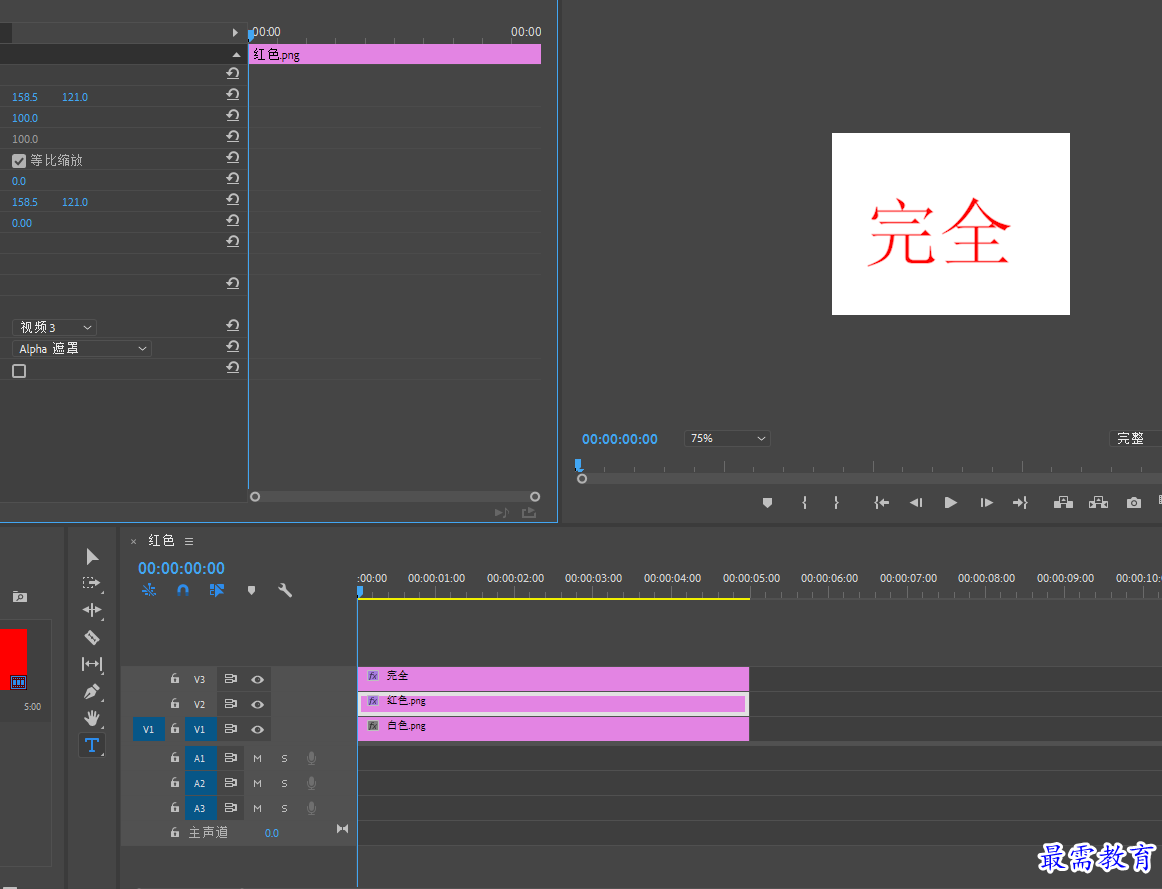The image size is (1162, 889).
Task: Click the show/hide timeline view arrow
Action: (235, 33)
